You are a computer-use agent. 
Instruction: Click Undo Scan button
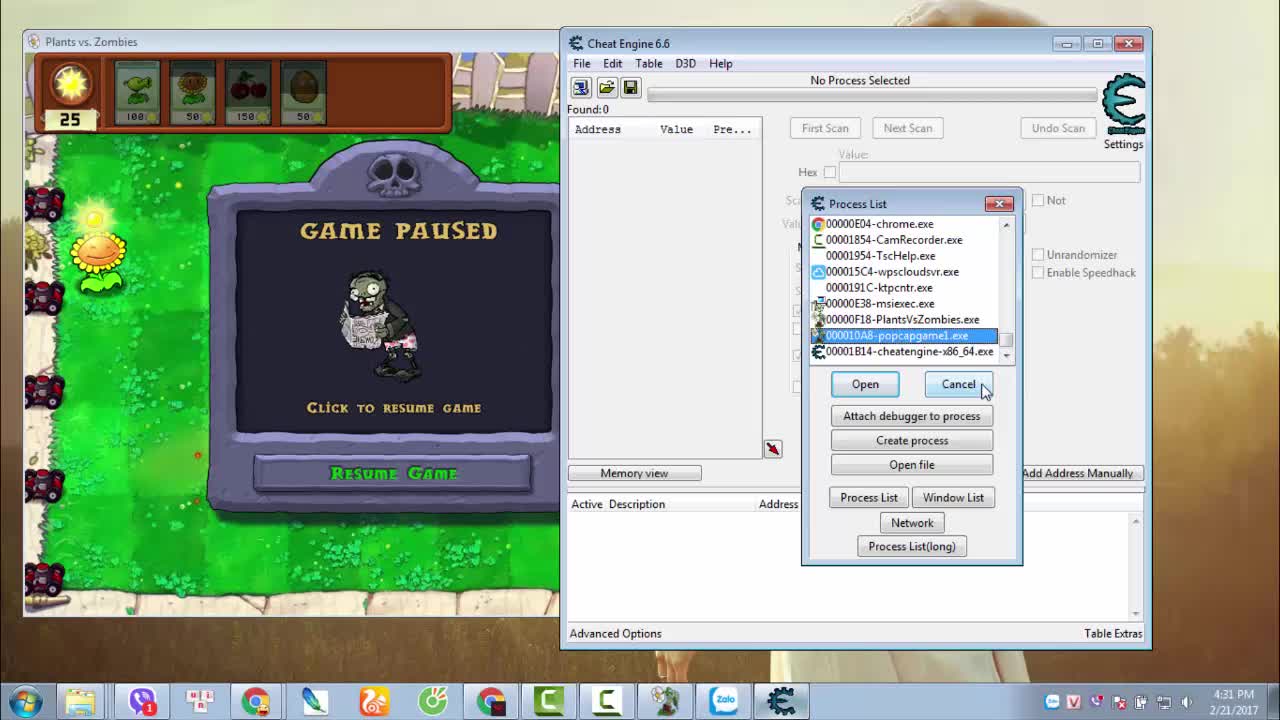(x=1058, y=128)
